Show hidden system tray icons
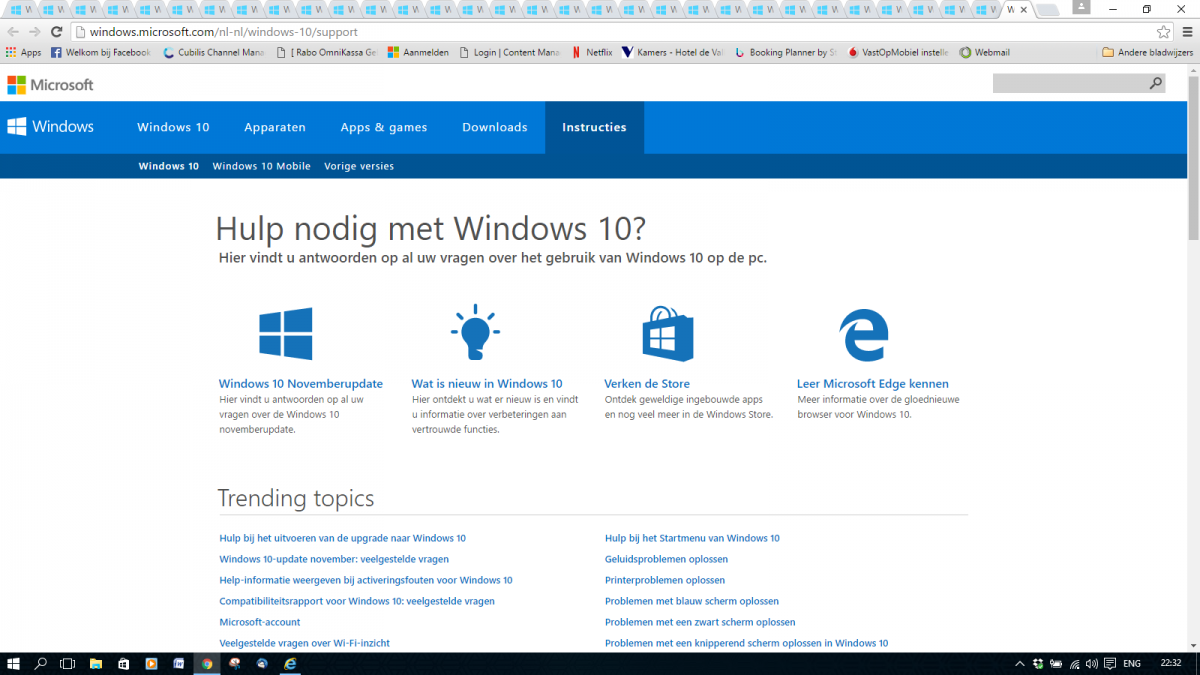1200x675 pixels. 1020,663
